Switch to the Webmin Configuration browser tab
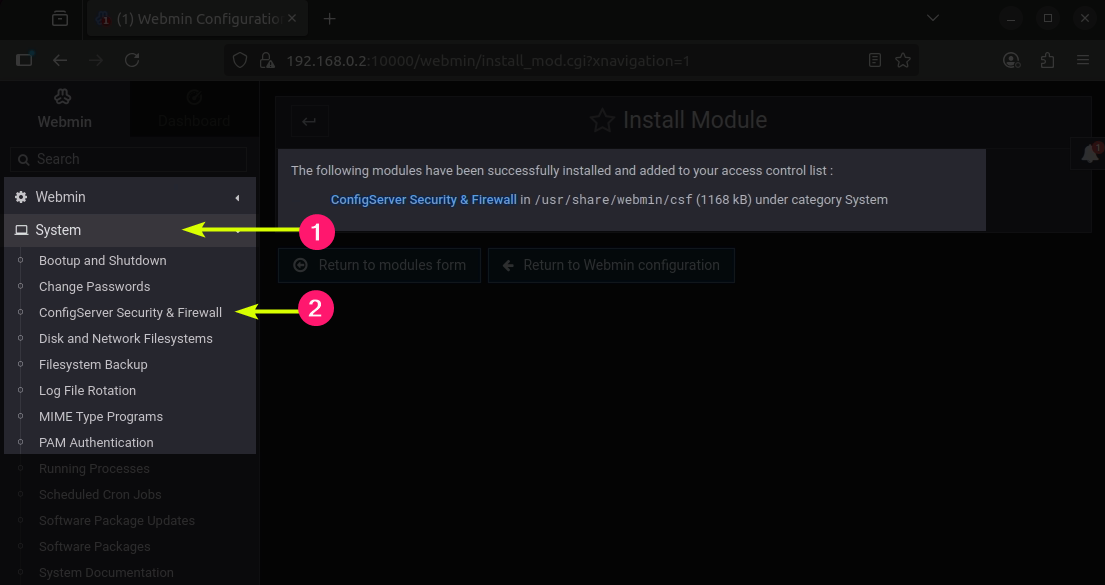 click(190, 18)
